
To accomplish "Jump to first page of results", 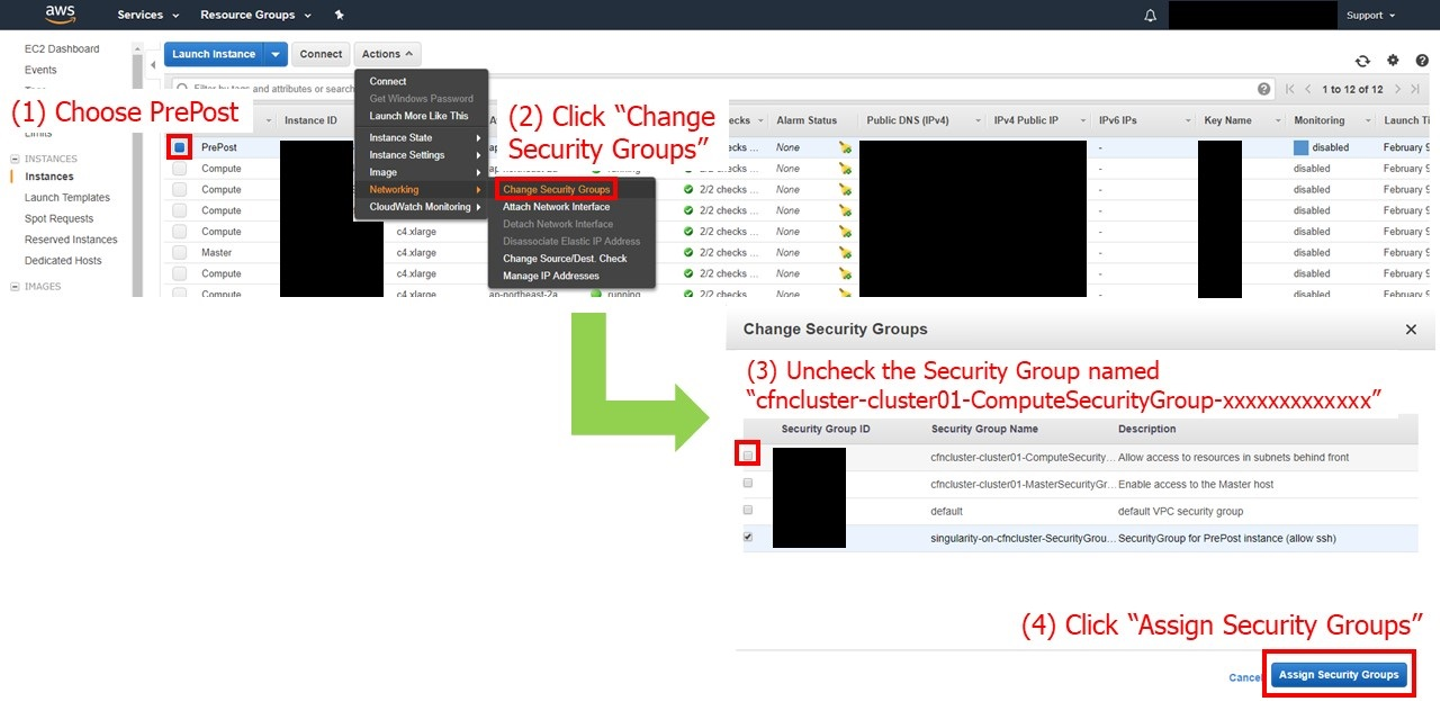I will pyautogui.click(x=1290, y=89).
